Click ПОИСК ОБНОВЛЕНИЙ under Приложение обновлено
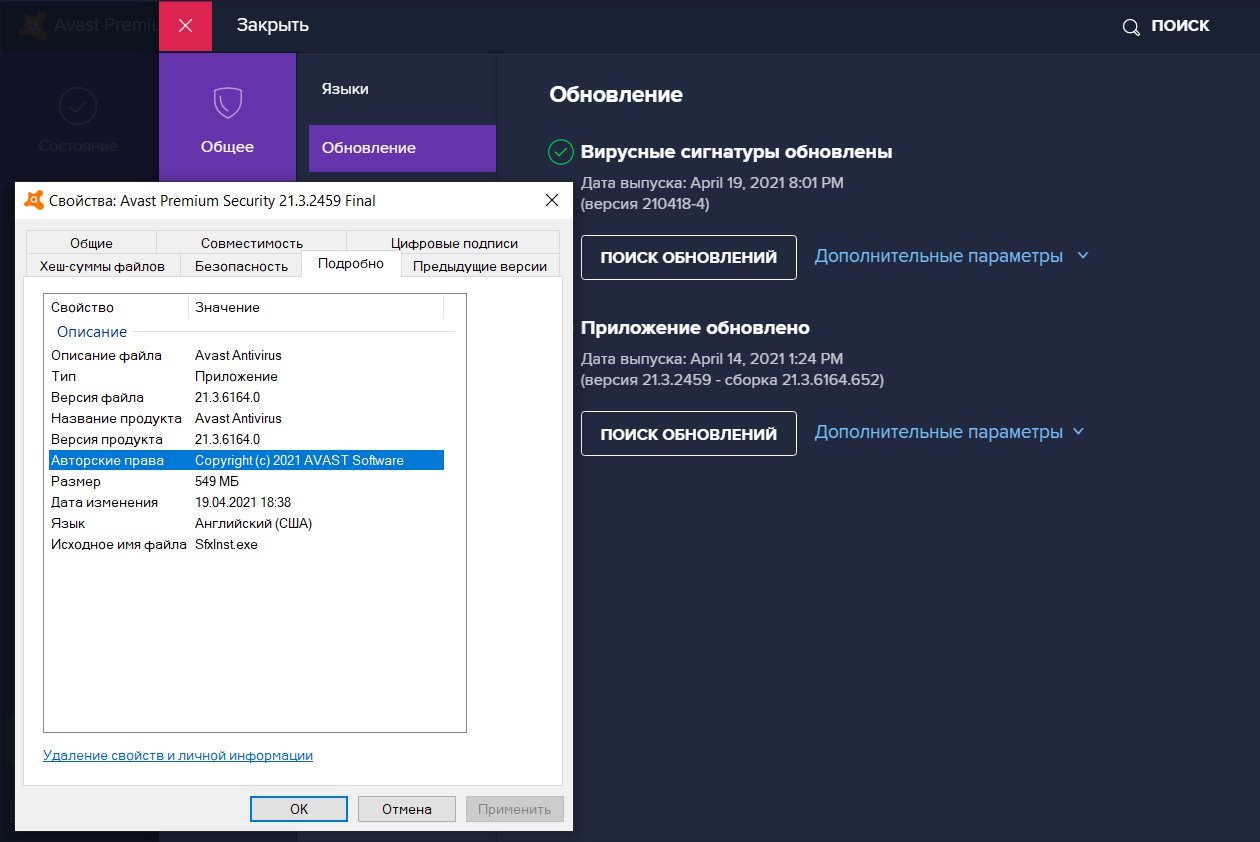 click(x=689, y=434)
